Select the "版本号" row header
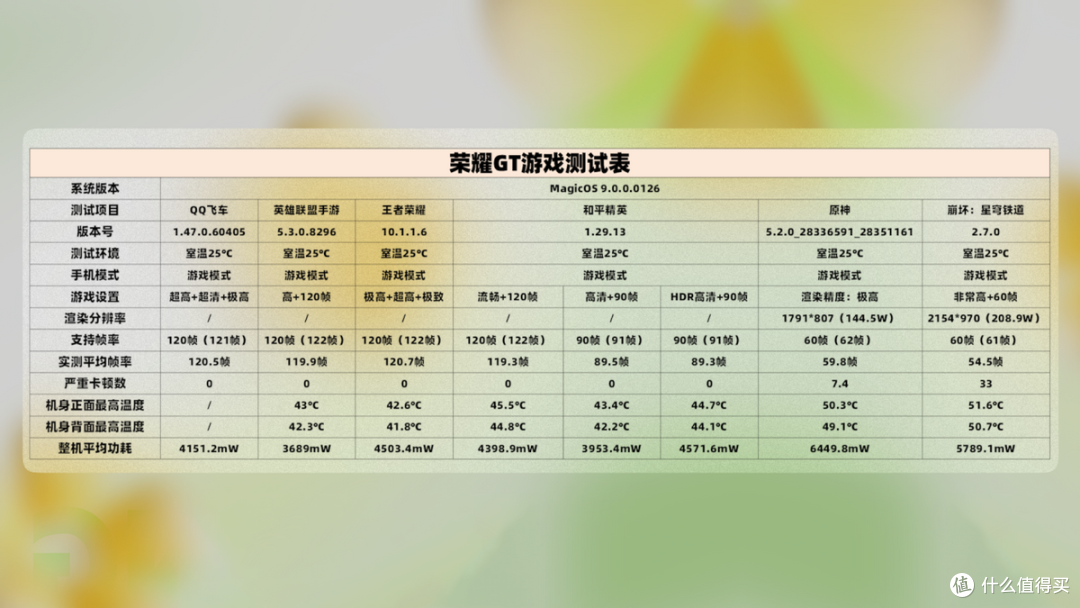 point(95,231)
